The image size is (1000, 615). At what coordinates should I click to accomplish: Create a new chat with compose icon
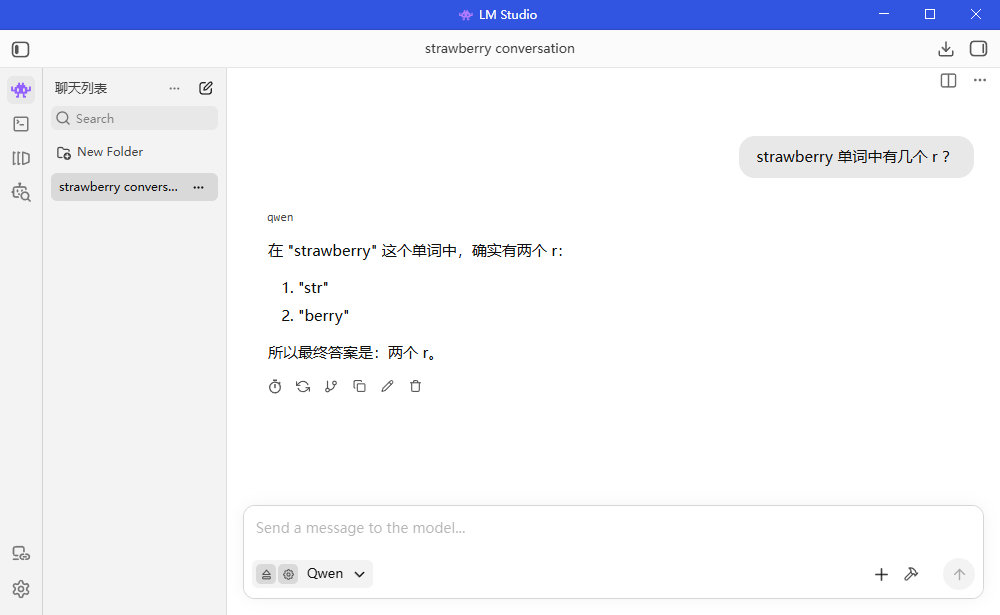(206, 88)
